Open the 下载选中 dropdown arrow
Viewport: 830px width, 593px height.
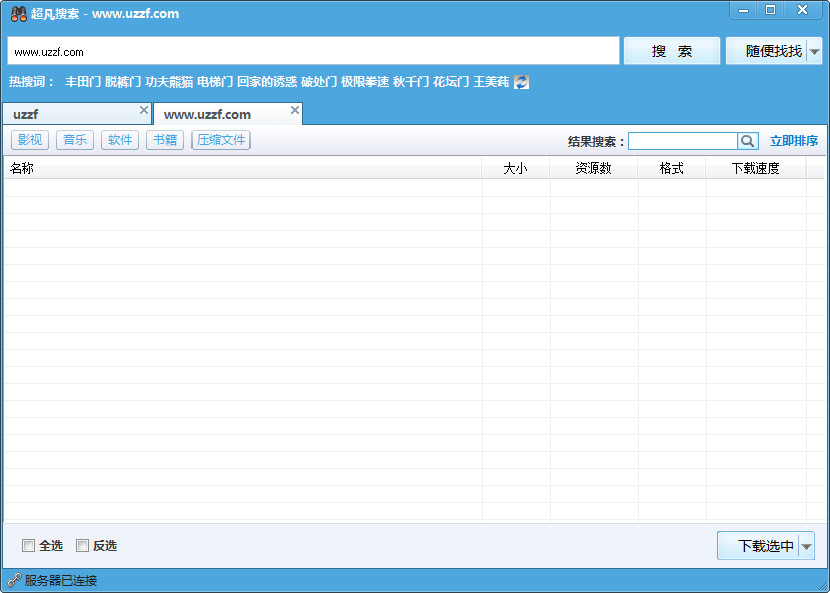(806, 546)
